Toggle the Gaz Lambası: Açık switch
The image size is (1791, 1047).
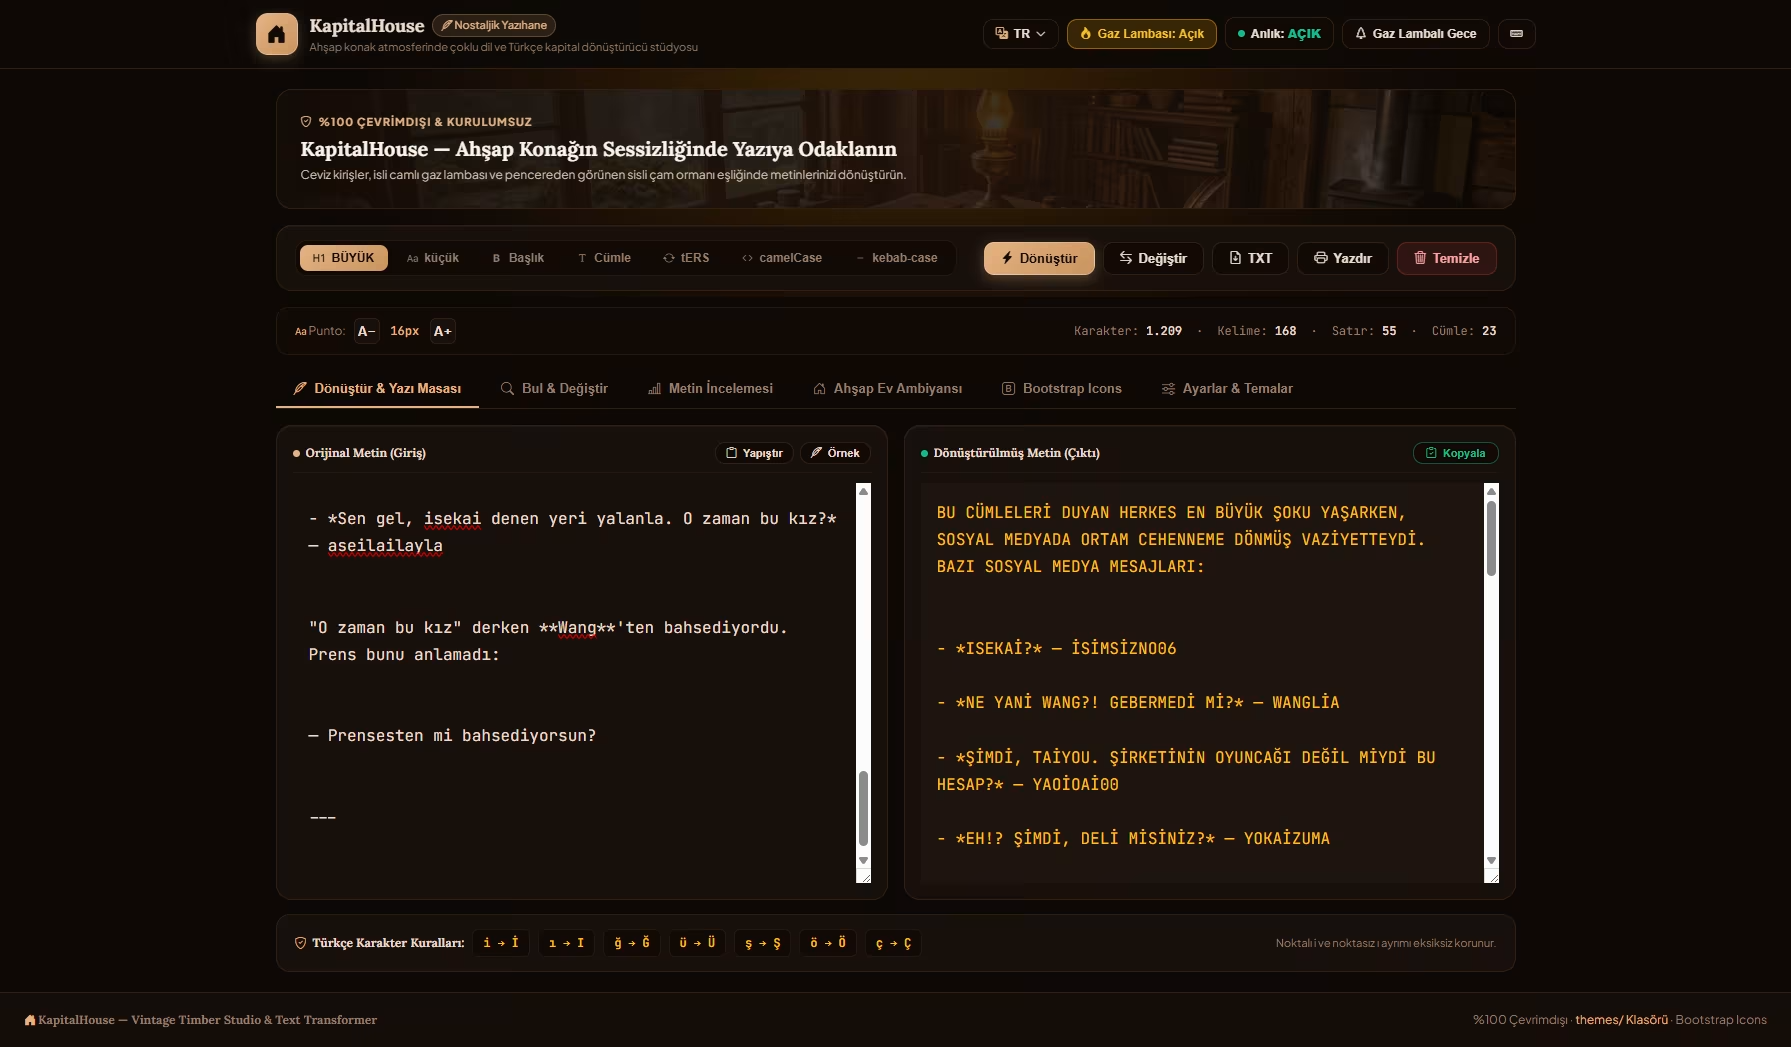pyautogui.click(x=1141, y=34)
